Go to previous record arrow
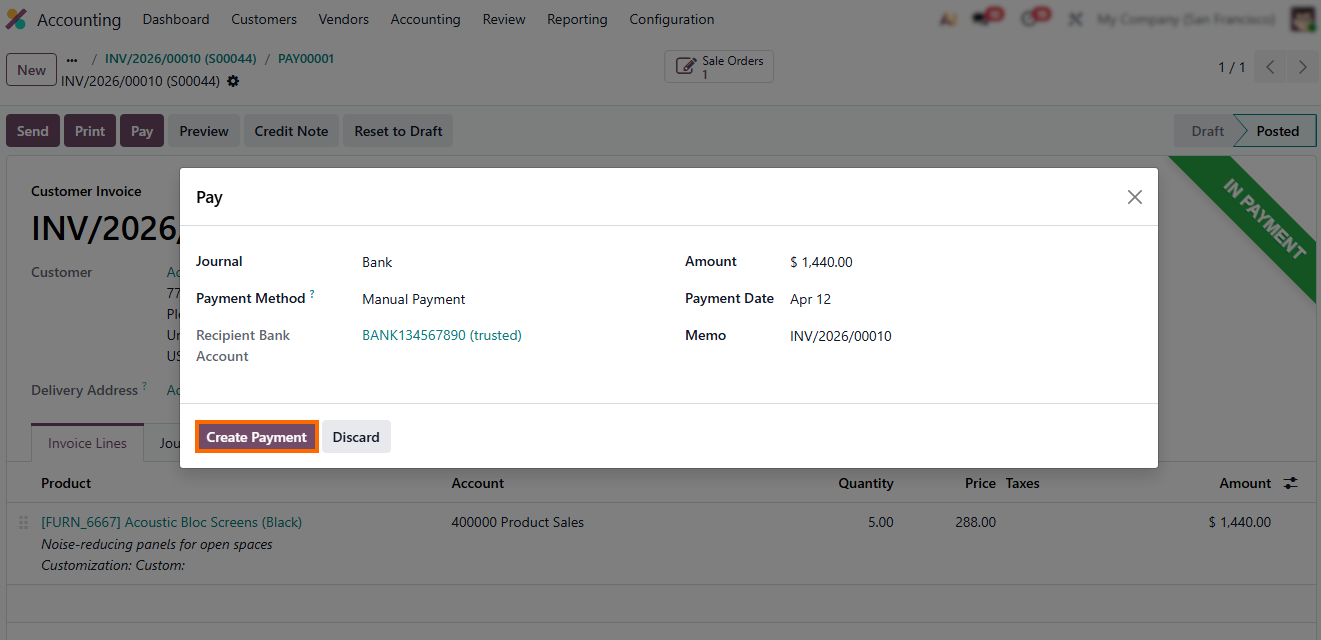 coord(1270,67)
